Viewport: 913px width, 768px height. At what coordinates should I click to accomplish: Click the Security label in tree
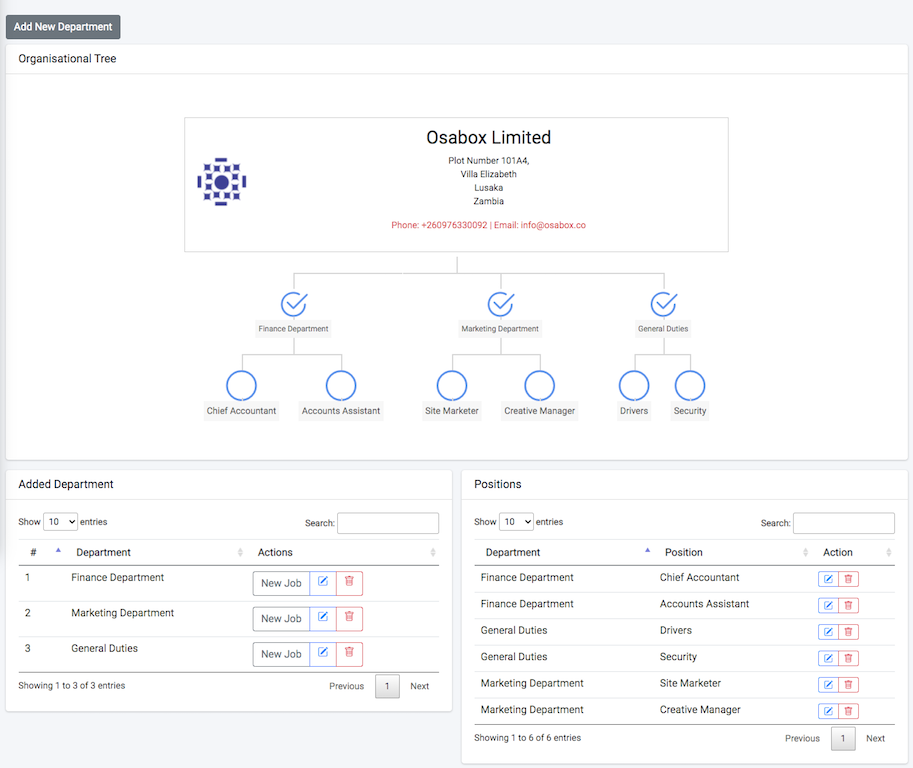pos(690,411)
